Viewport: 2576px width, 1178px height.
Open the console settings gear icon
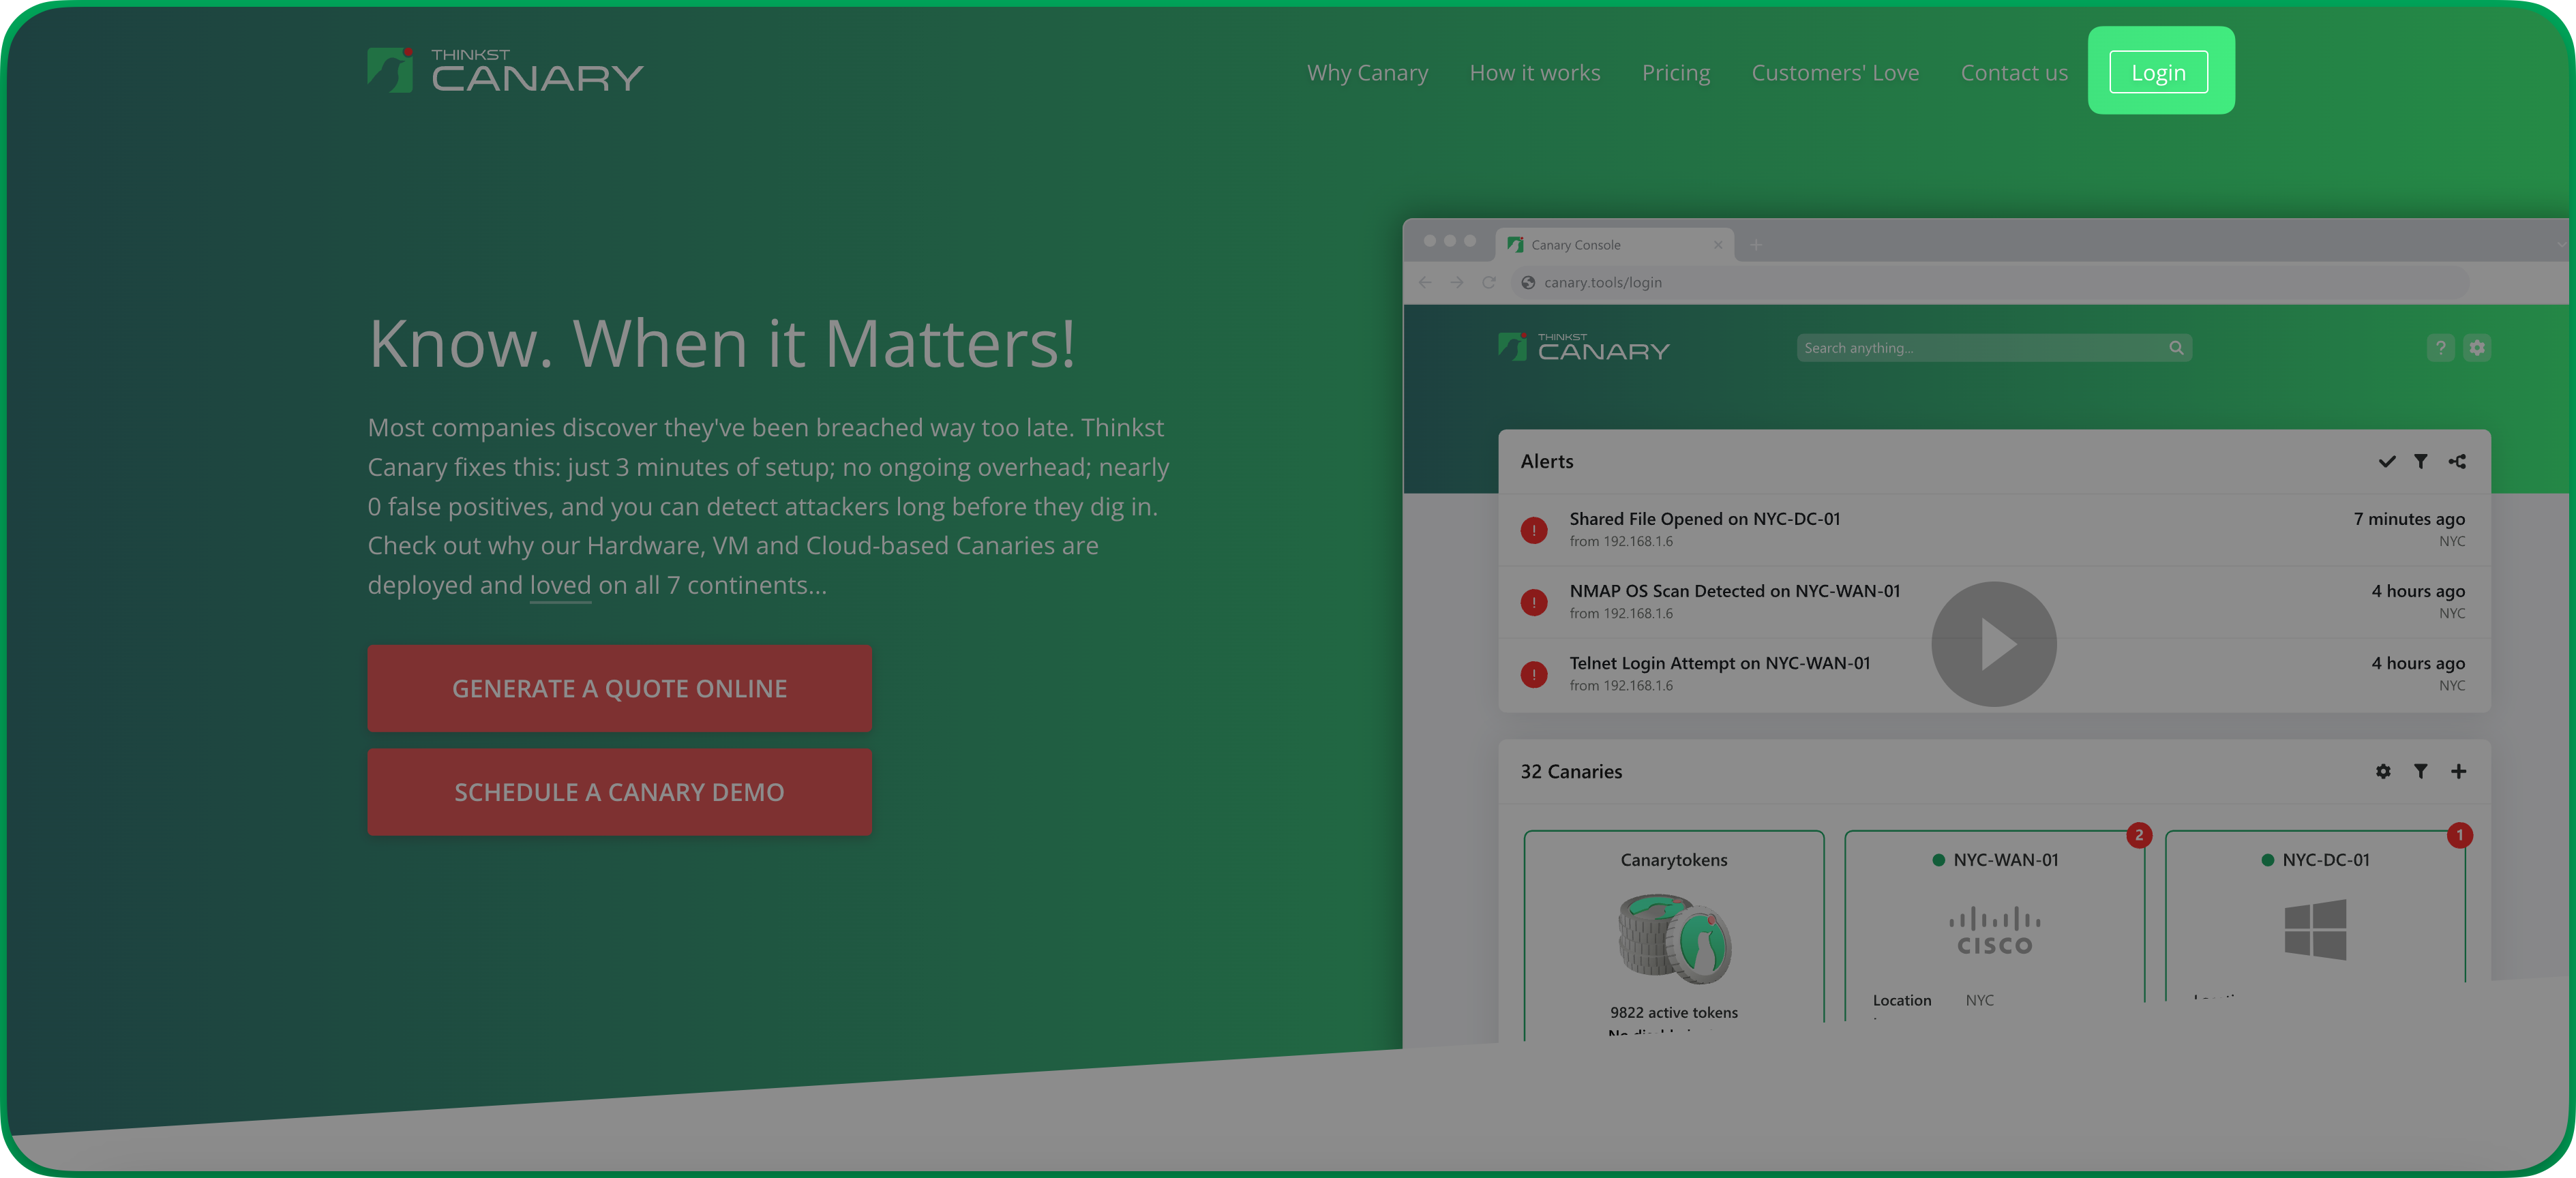[2476, 348]
